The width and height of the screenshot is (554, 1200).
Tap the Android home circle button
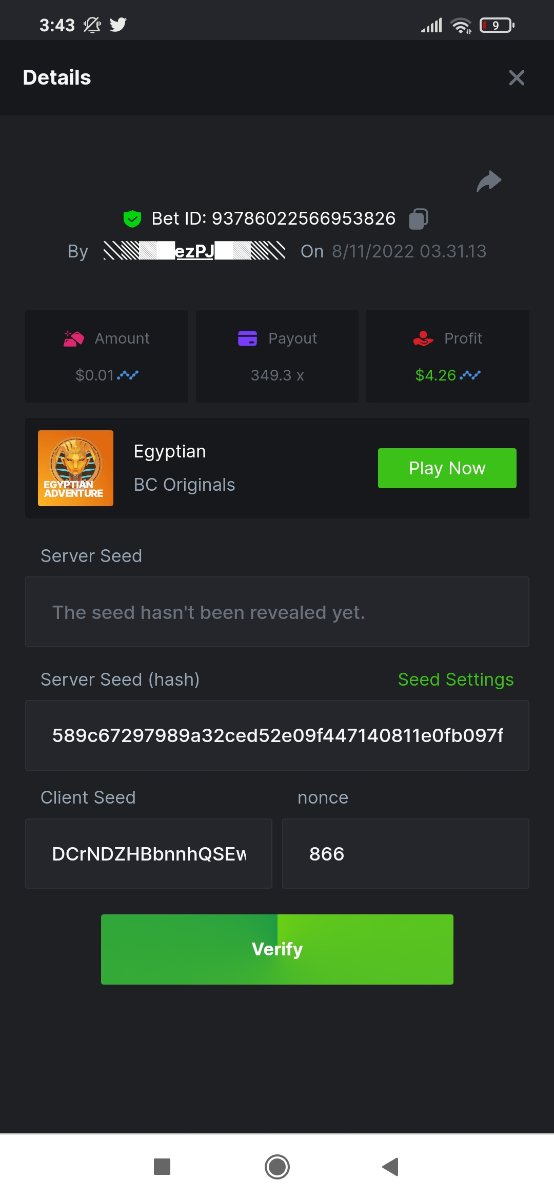277,1166
